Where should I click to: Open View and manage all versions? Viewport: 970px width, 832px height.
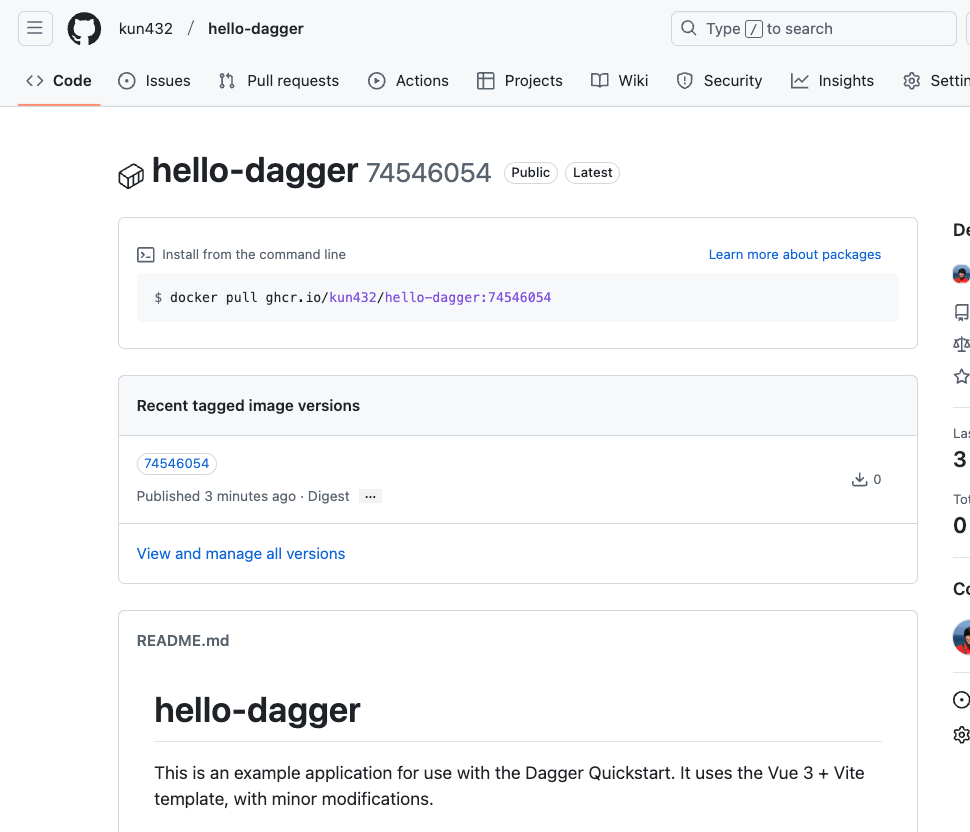click(x=241, y=554)
